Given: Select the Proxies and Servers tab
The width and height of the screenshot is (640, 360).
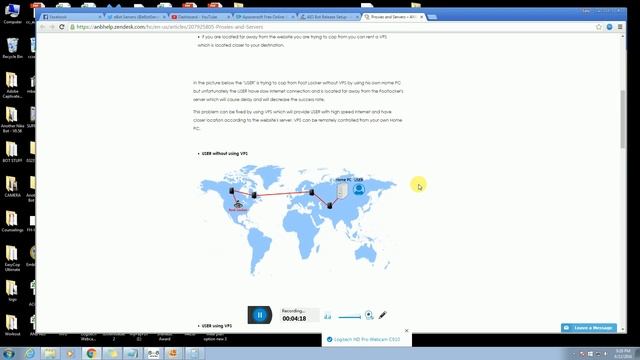Looking at the screenshot, I should pos(393,17).
